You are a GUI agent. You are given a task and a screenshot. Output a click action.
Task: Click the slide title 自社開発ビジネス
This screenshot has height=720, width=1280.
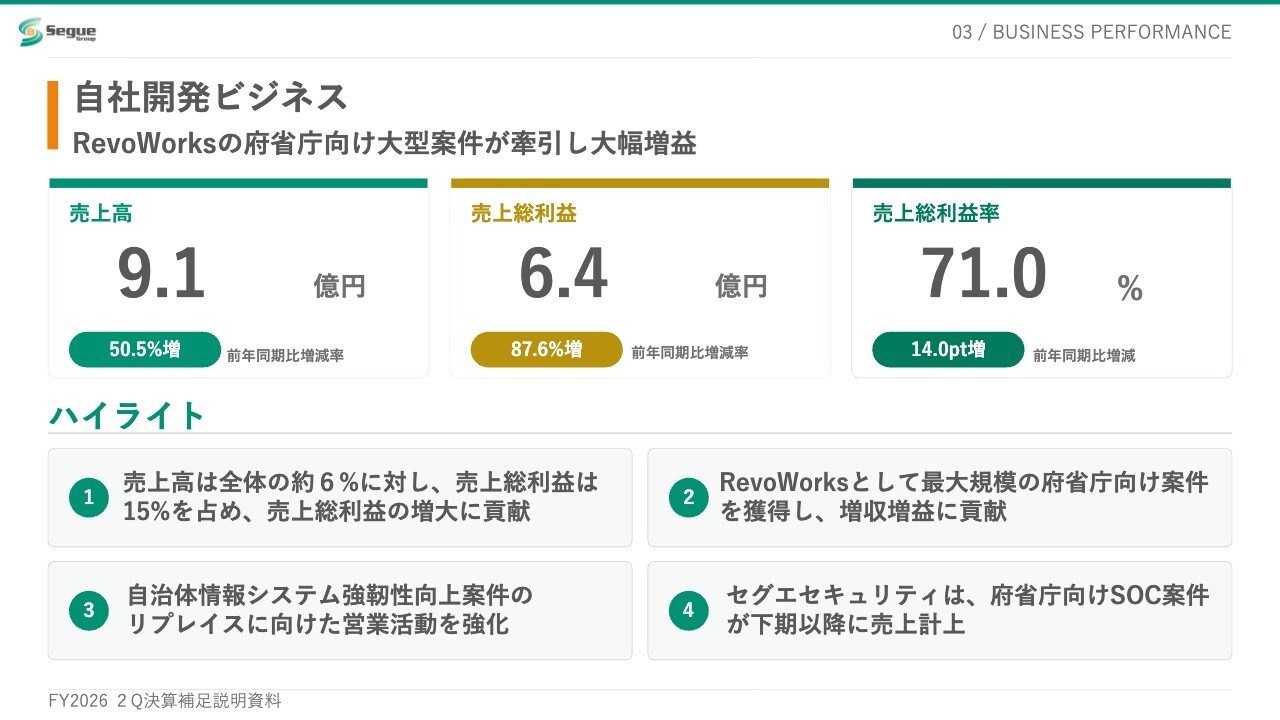[211, 97]
